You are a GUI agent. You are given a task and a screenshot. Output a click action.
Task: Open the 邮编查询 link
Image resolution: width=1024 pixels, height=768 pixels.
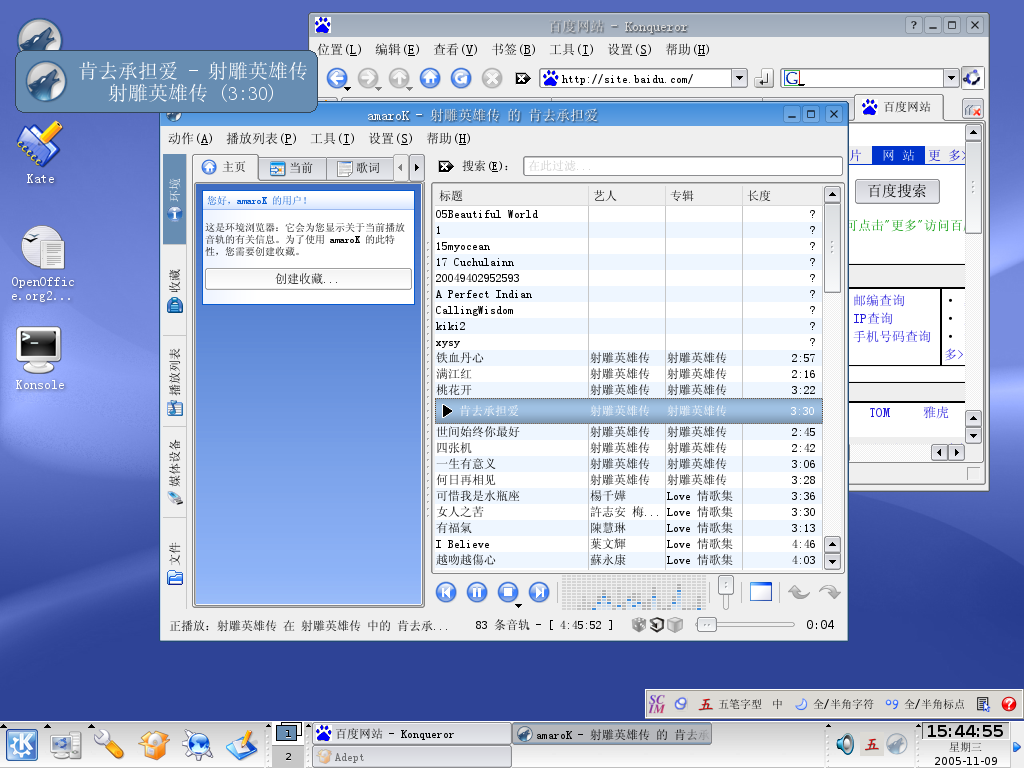[878, 300]
